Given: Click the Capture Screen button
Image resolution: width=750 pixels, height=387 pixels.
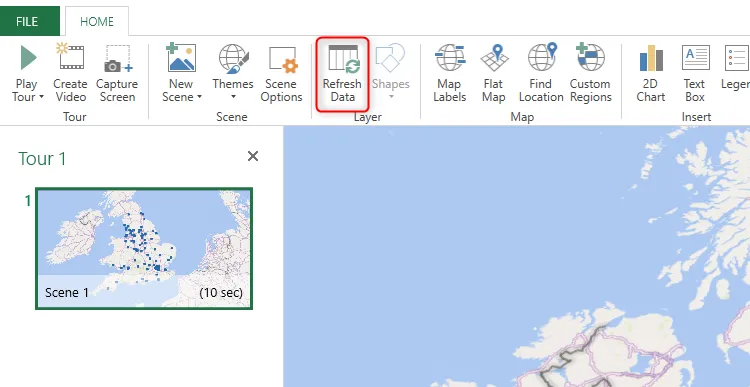Looking at the screenshot, I should [x=117, y=73].
